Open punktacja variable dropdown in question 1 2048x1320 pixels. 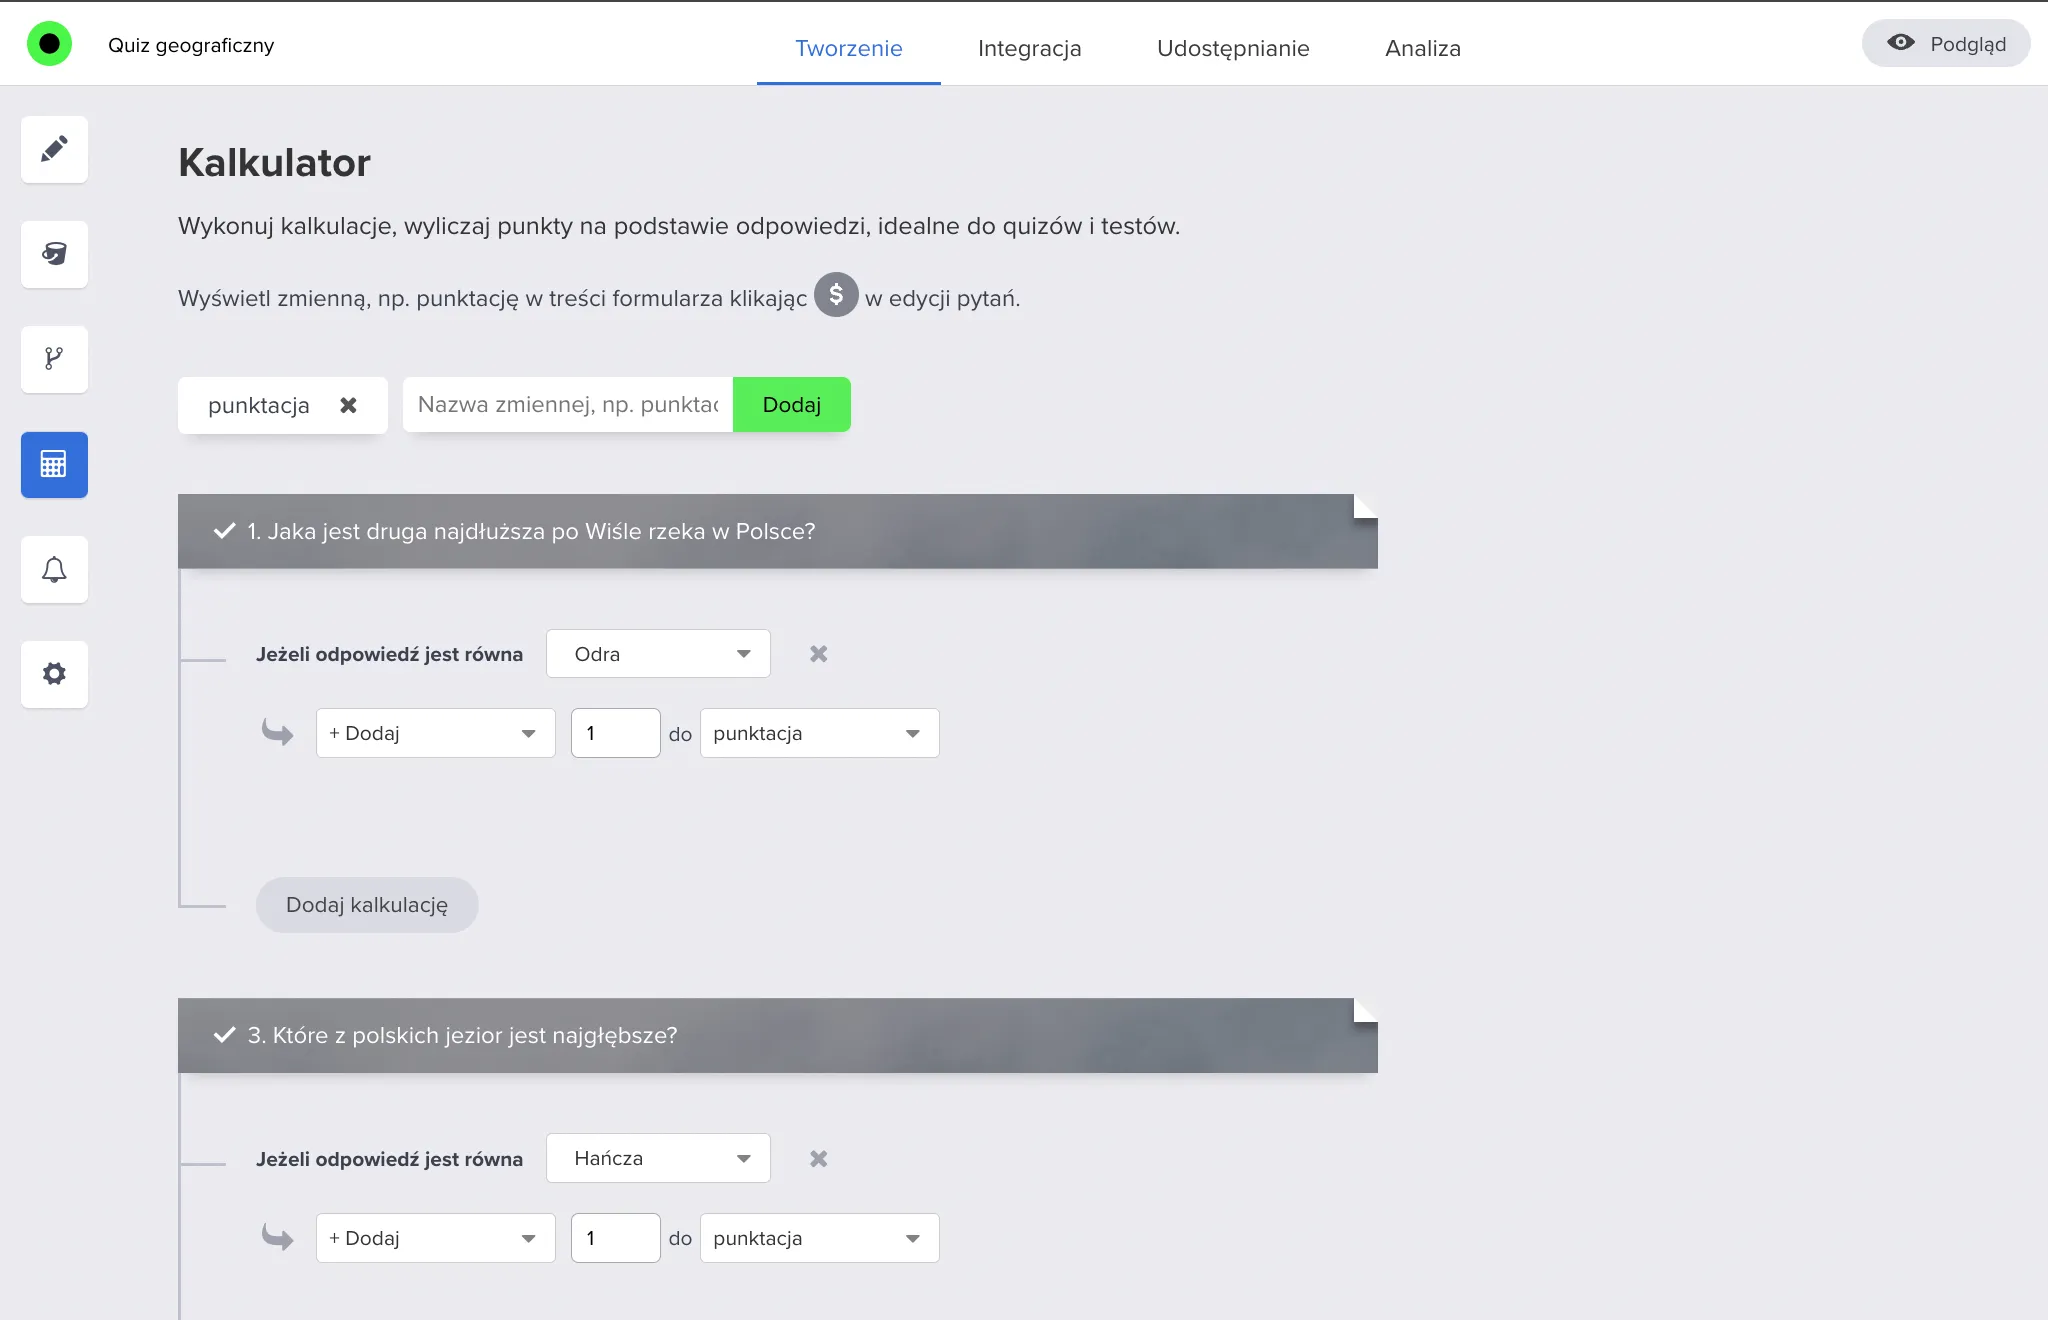819,733
